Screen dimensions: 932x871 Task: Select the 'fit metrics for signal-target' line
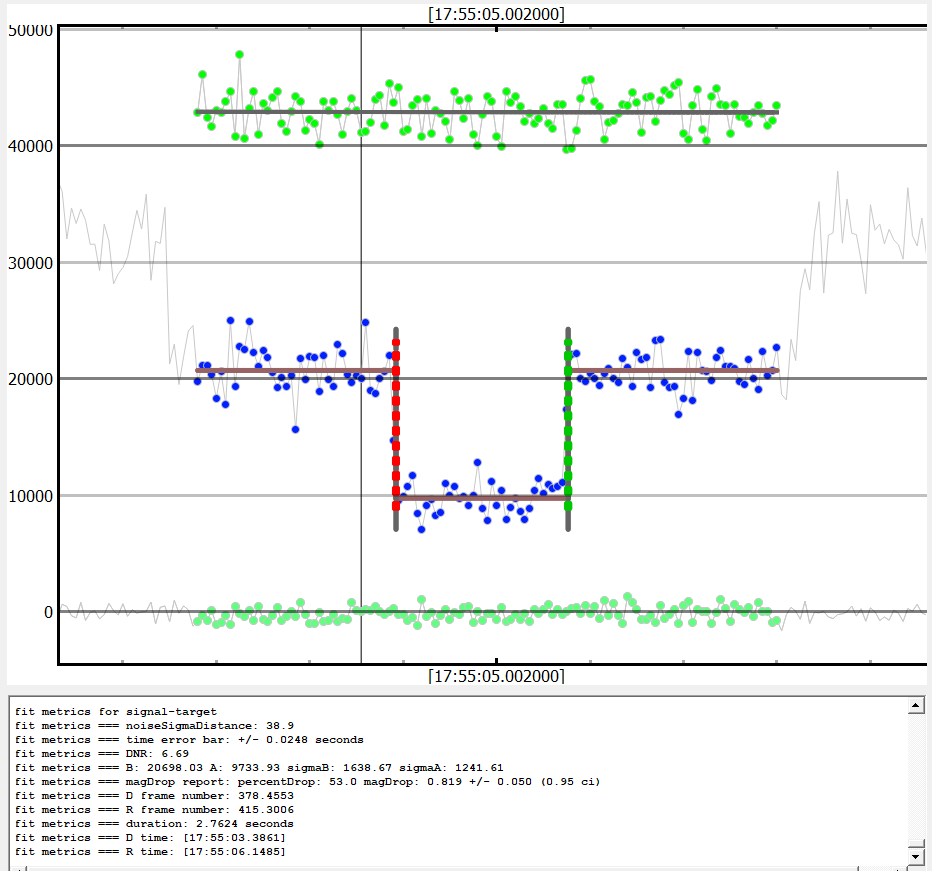click(x=116, y=712)
